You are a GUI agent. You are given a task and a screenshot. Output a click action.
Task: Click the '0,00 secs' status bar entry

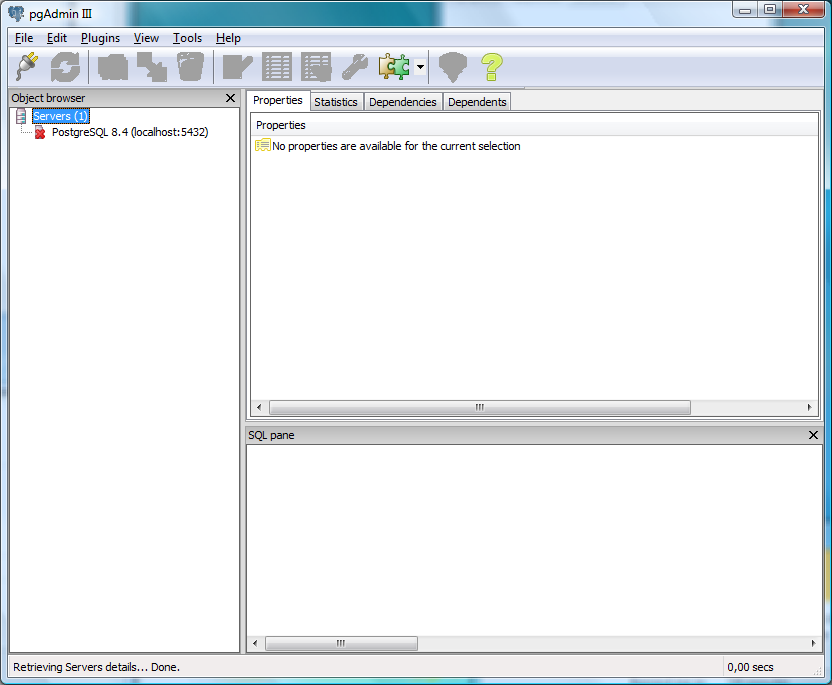(750, 667)
